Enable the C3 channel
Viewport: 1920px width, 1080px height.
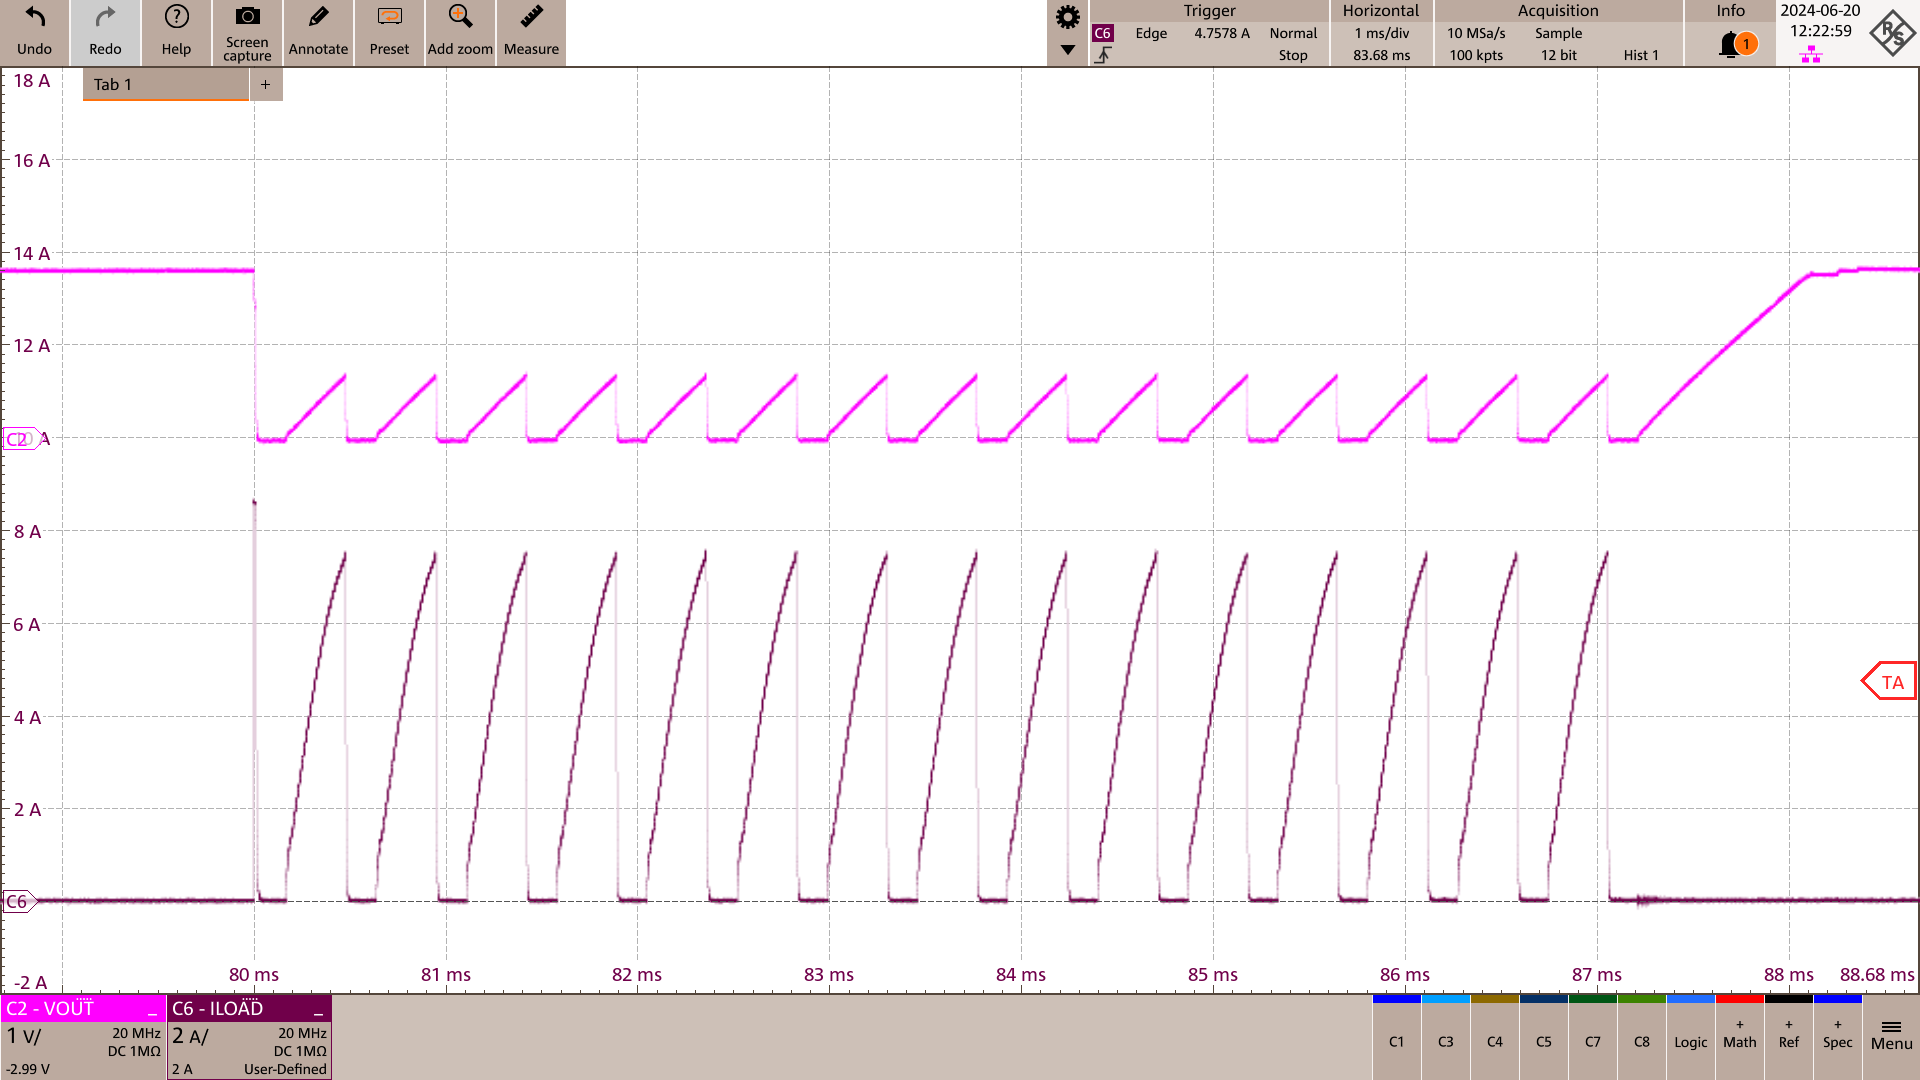click(1445, 1041)
